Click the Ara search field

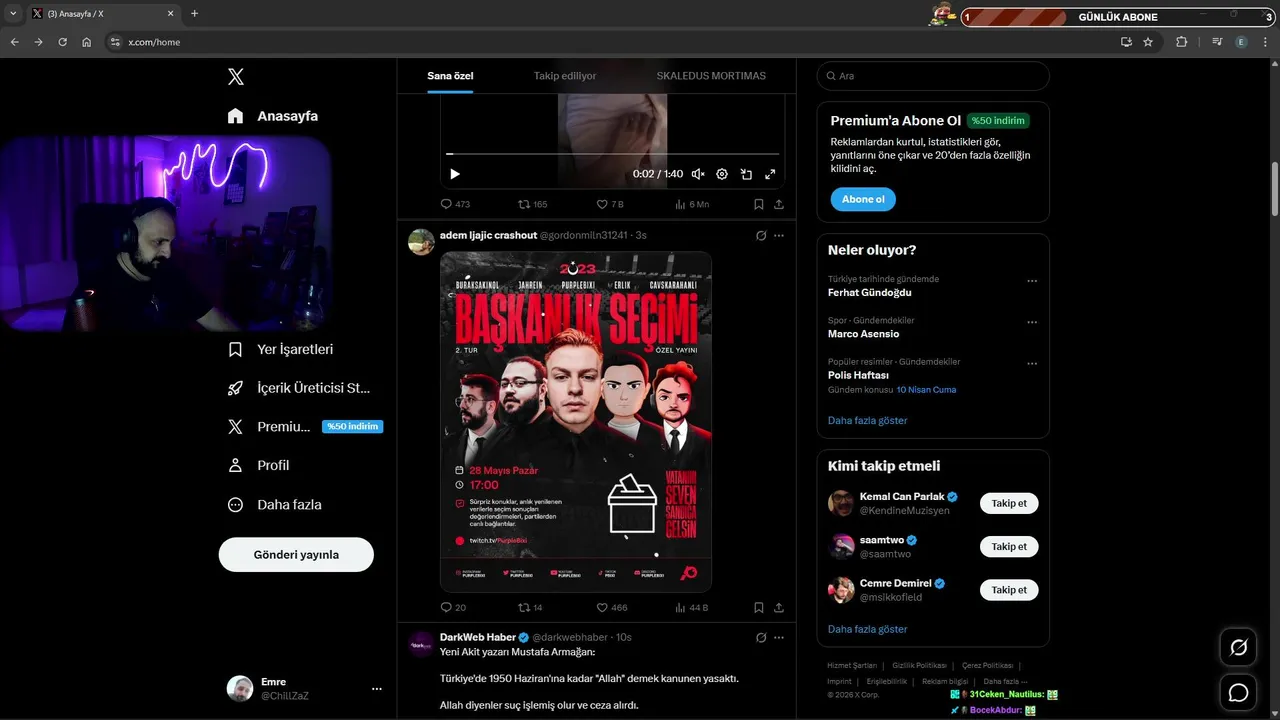pyautogui.click(x=933, y=76)
